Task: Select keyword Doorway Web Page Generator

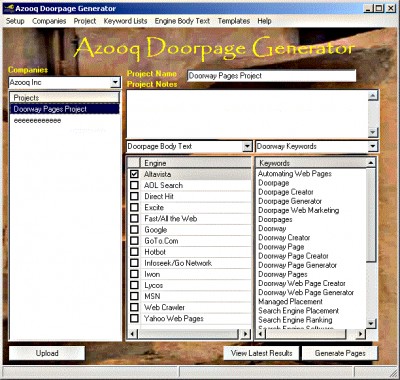Action: tap(306, 292)
